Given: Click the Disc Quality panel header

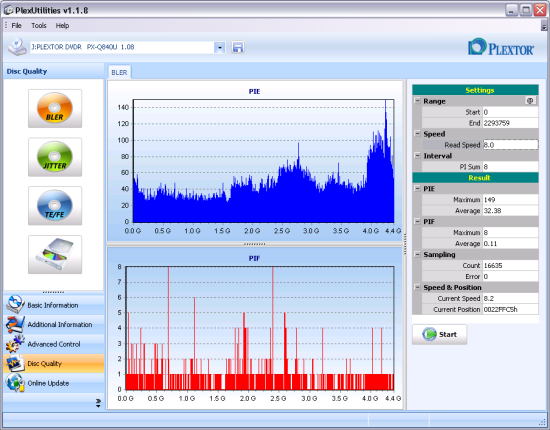Looking at the screenshot, I should 54,71.
